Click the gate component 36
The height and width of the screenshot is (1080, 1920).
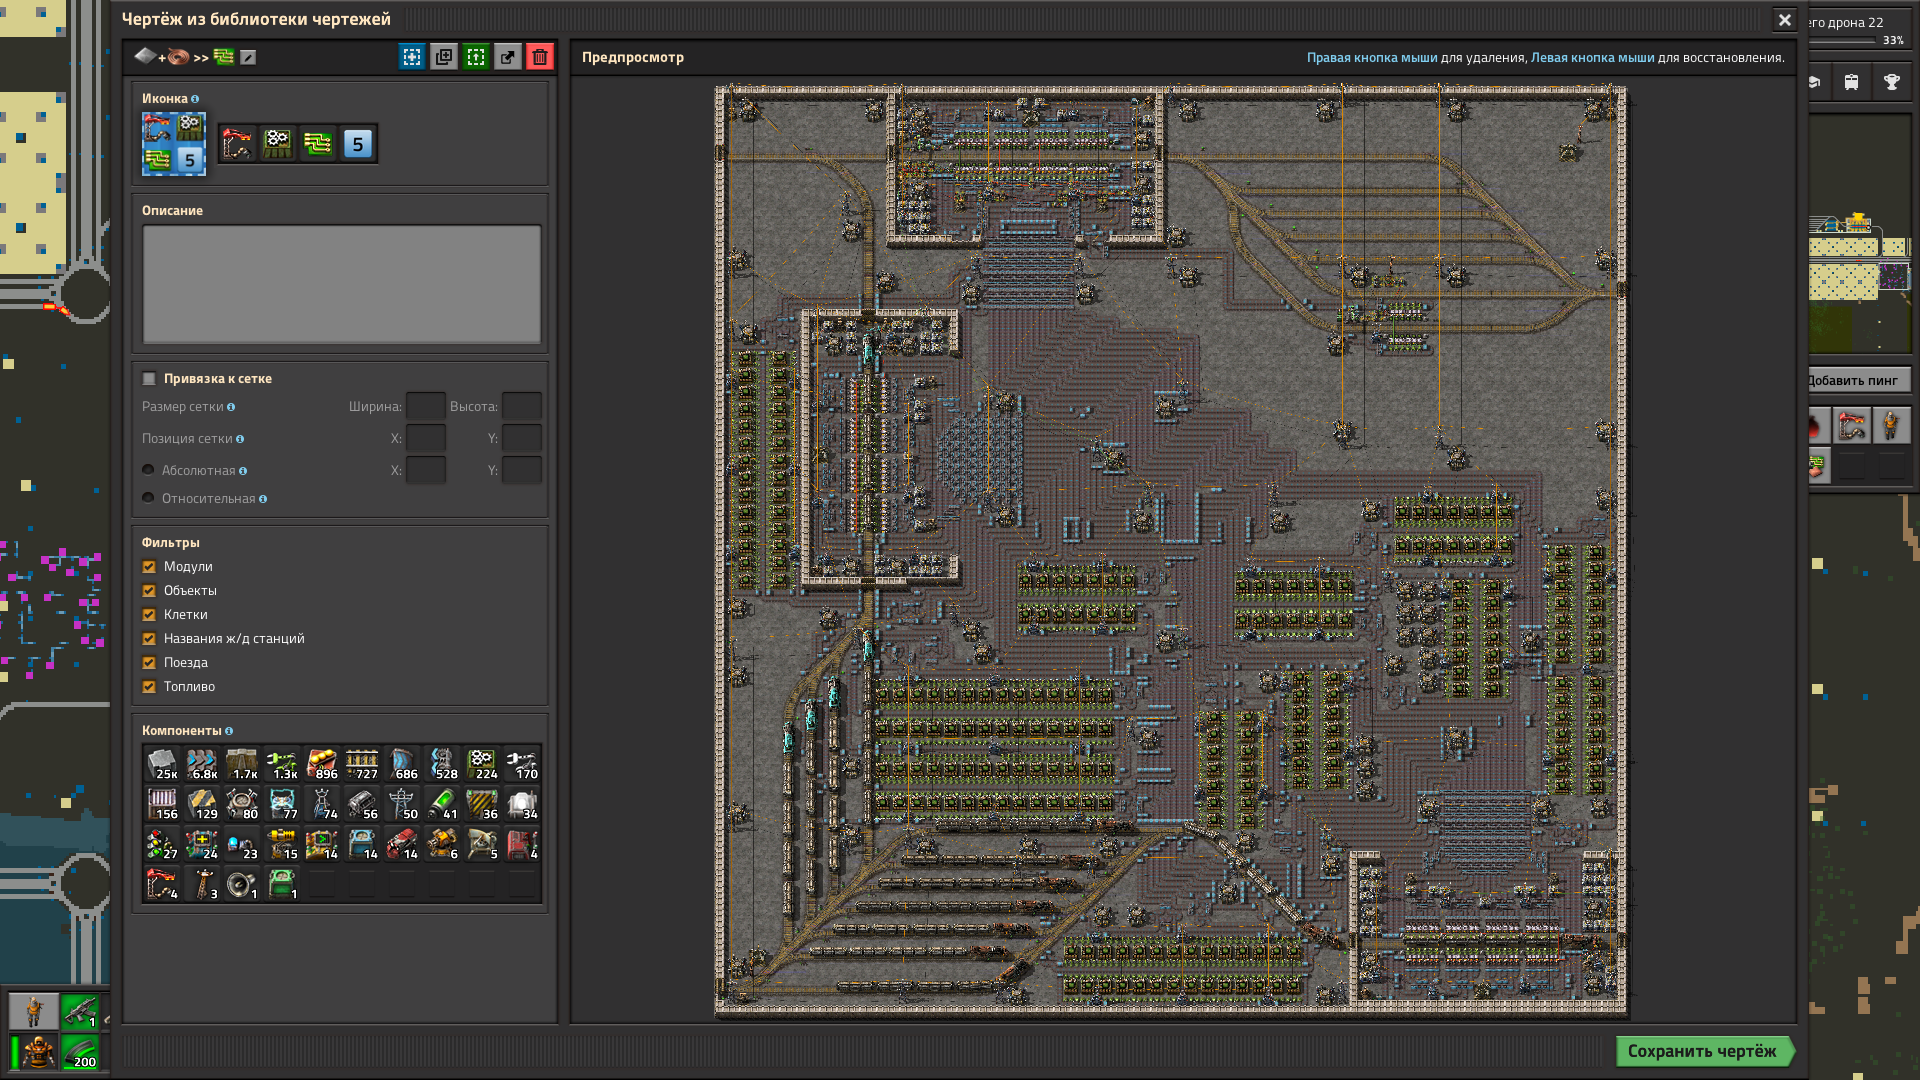[482, 804]
